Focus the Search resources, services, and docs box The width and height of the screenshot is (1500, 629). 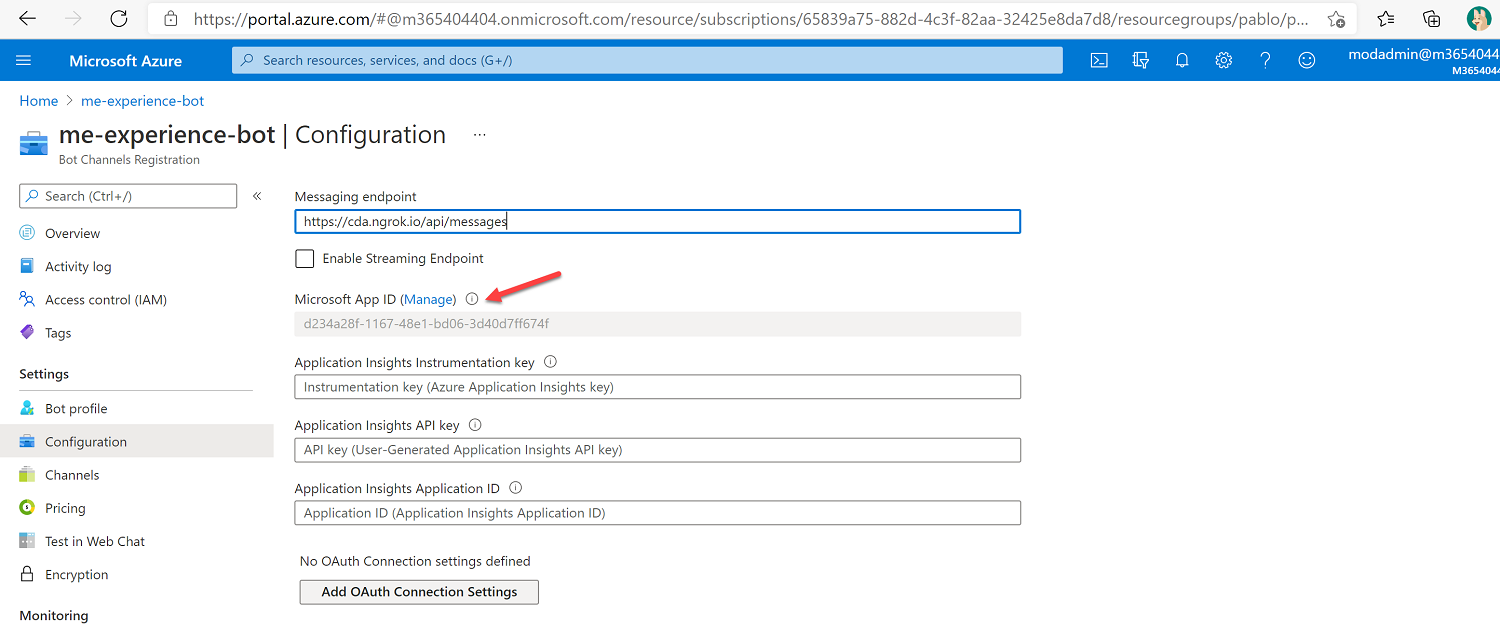pyautogui.click(x=647, y=60)
